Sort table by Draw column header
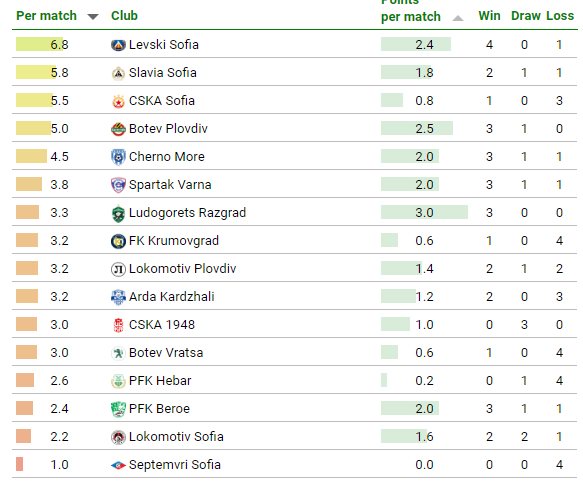 (526, 16)
